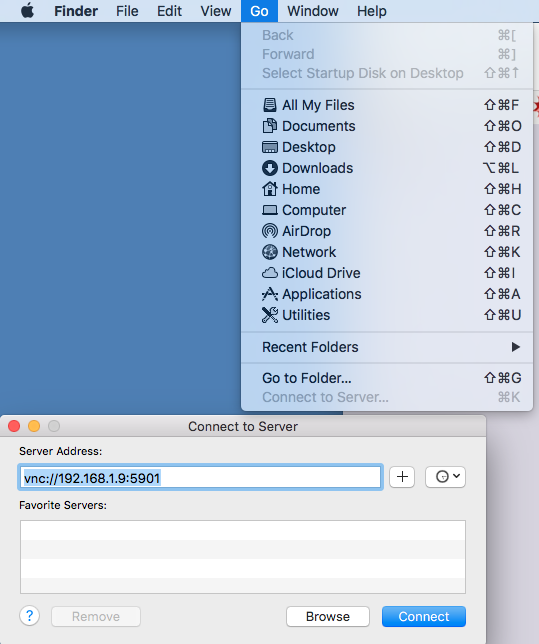The width and height of the screenshot is (539, 644).
Task: Click the Connect button
Action: tap(424, 616)
